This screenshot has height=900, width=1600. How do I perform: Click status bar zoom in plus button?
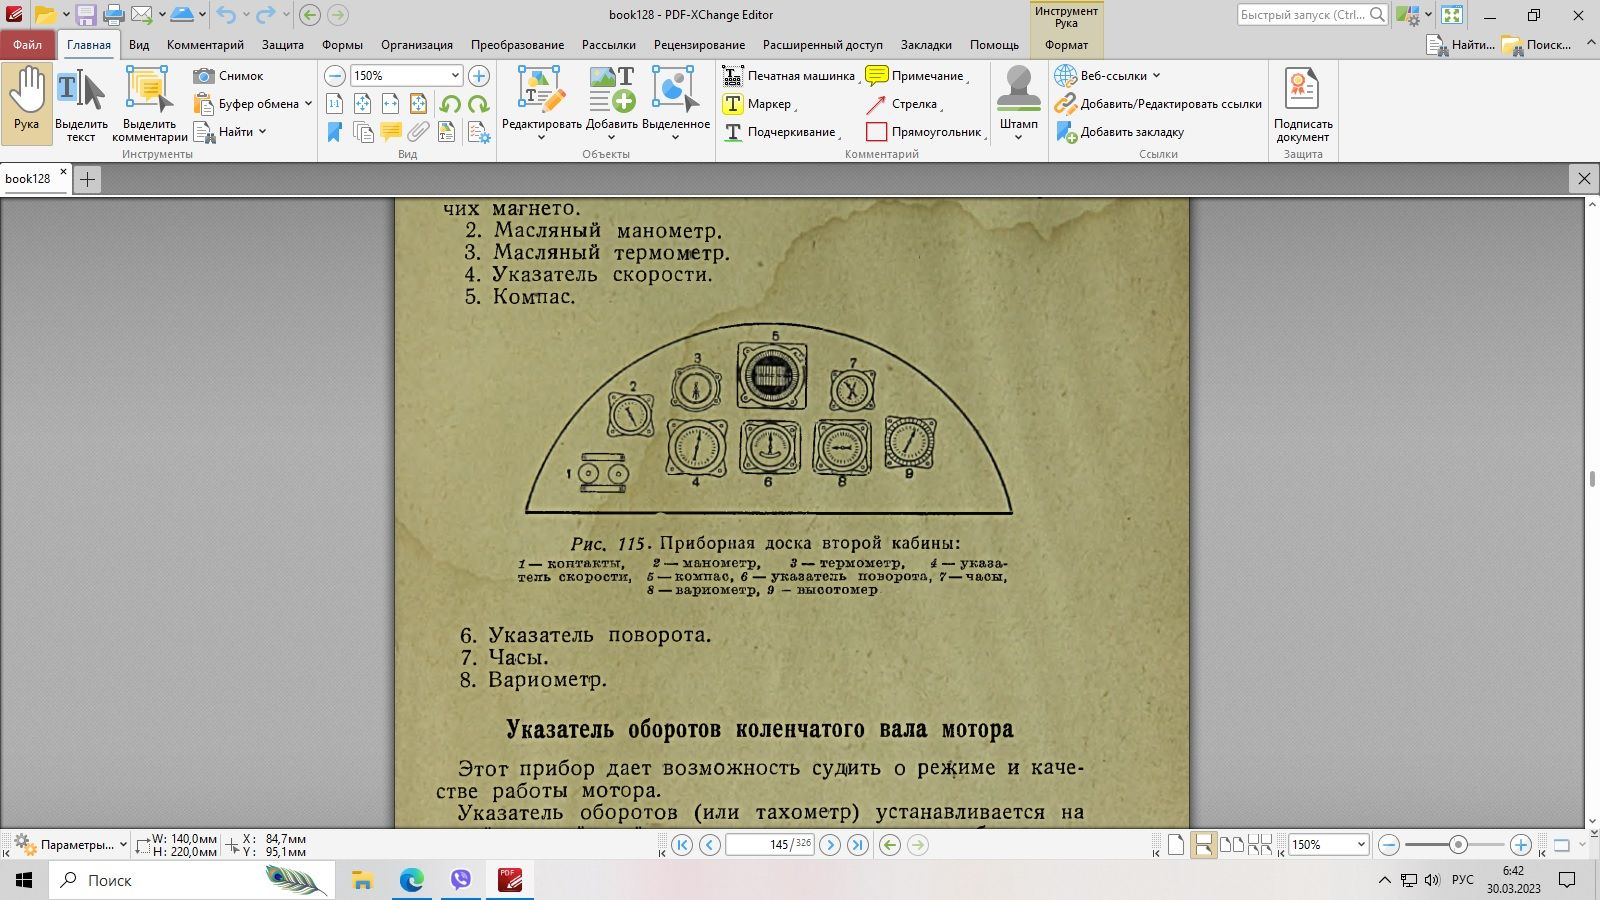[x=1521, y=845]
